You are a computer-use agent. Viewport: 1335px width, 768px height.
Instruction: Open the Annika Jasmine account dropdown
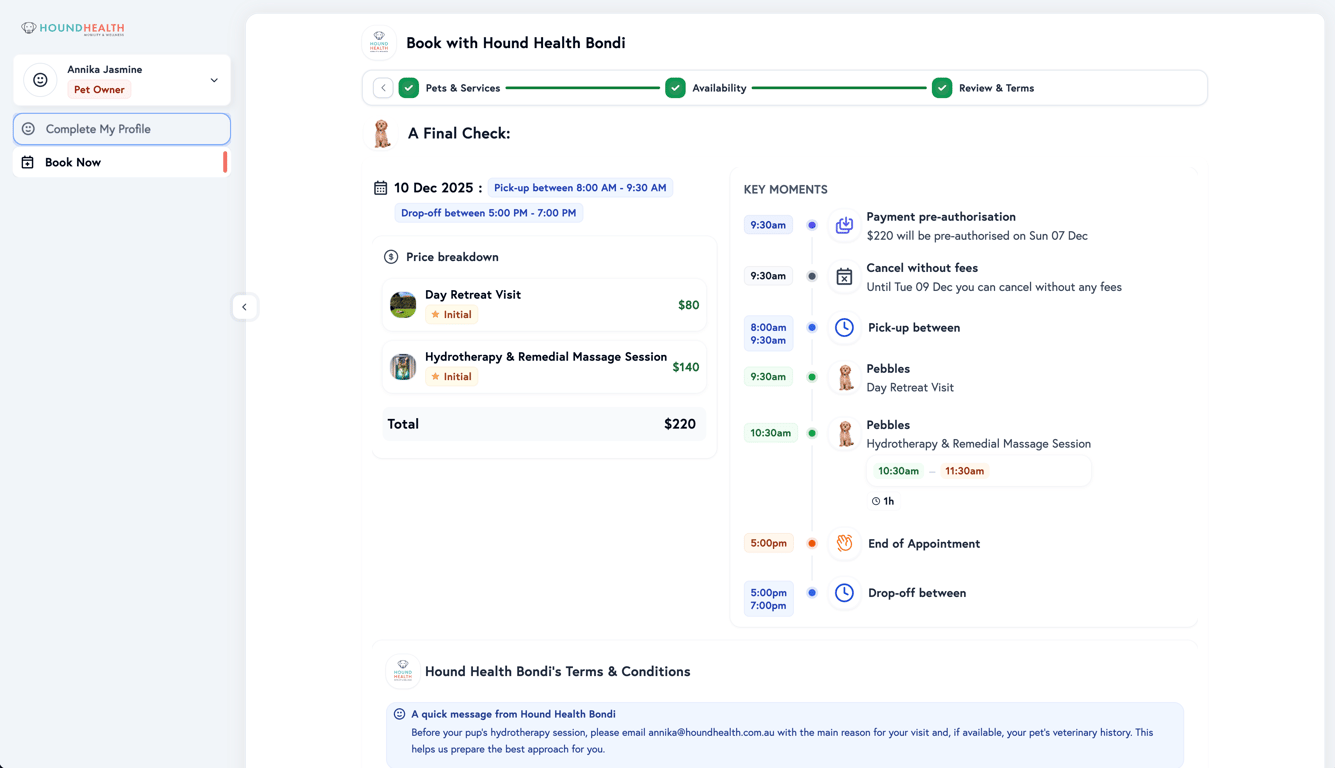(x=213, y=79)
